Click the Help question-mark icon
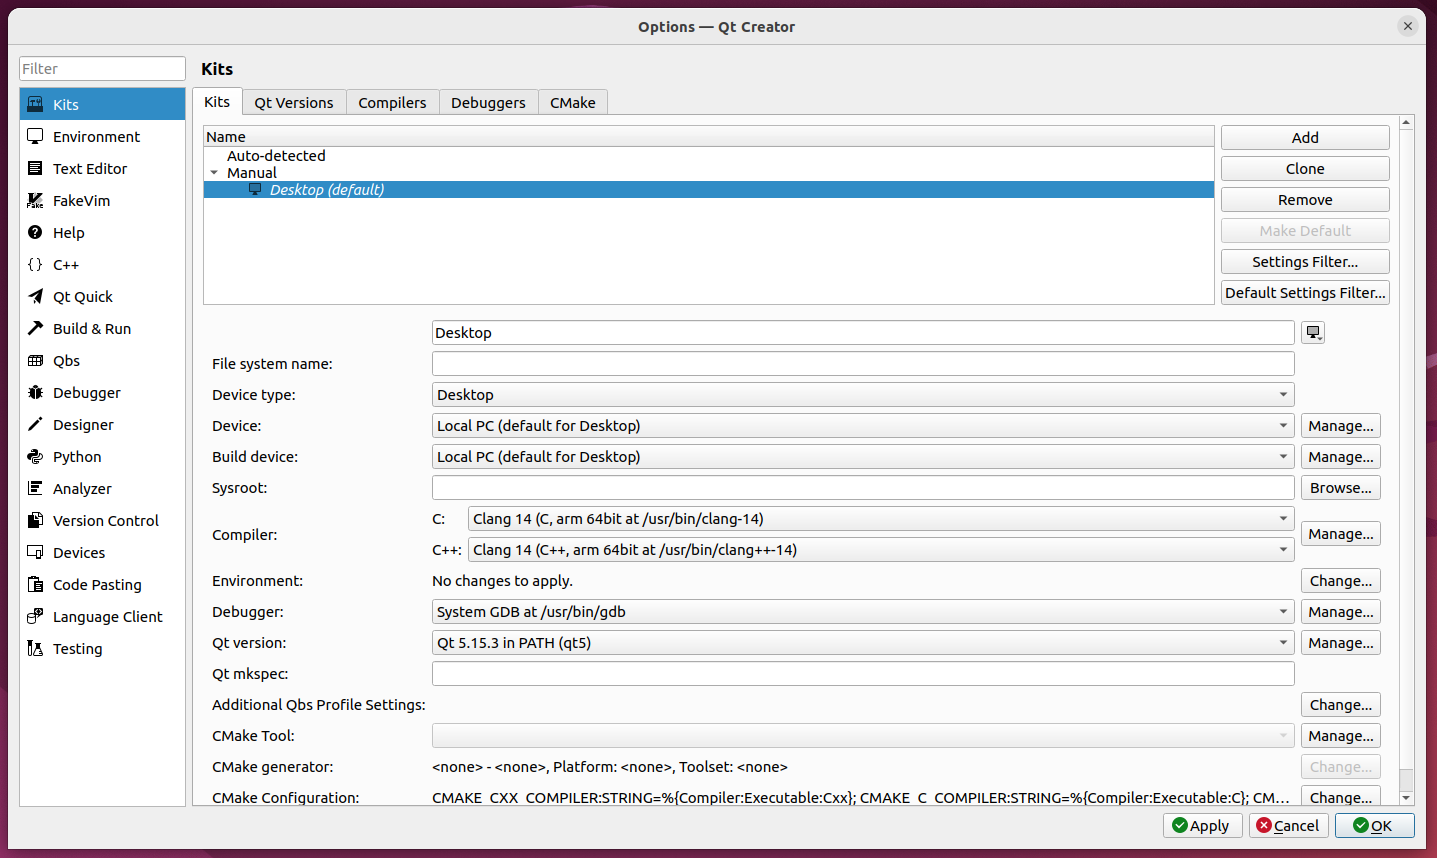Viewport: 1437px width, 858px height. tap(35, 232)
